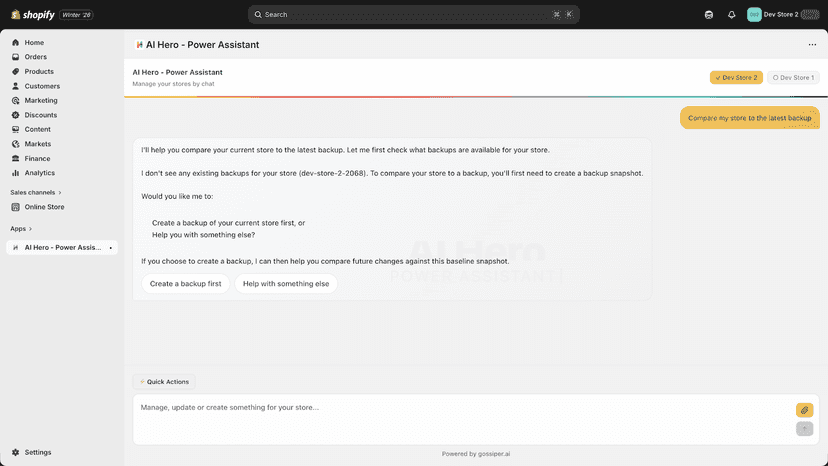Expand the Sales channels section

(x=36, y=192)
